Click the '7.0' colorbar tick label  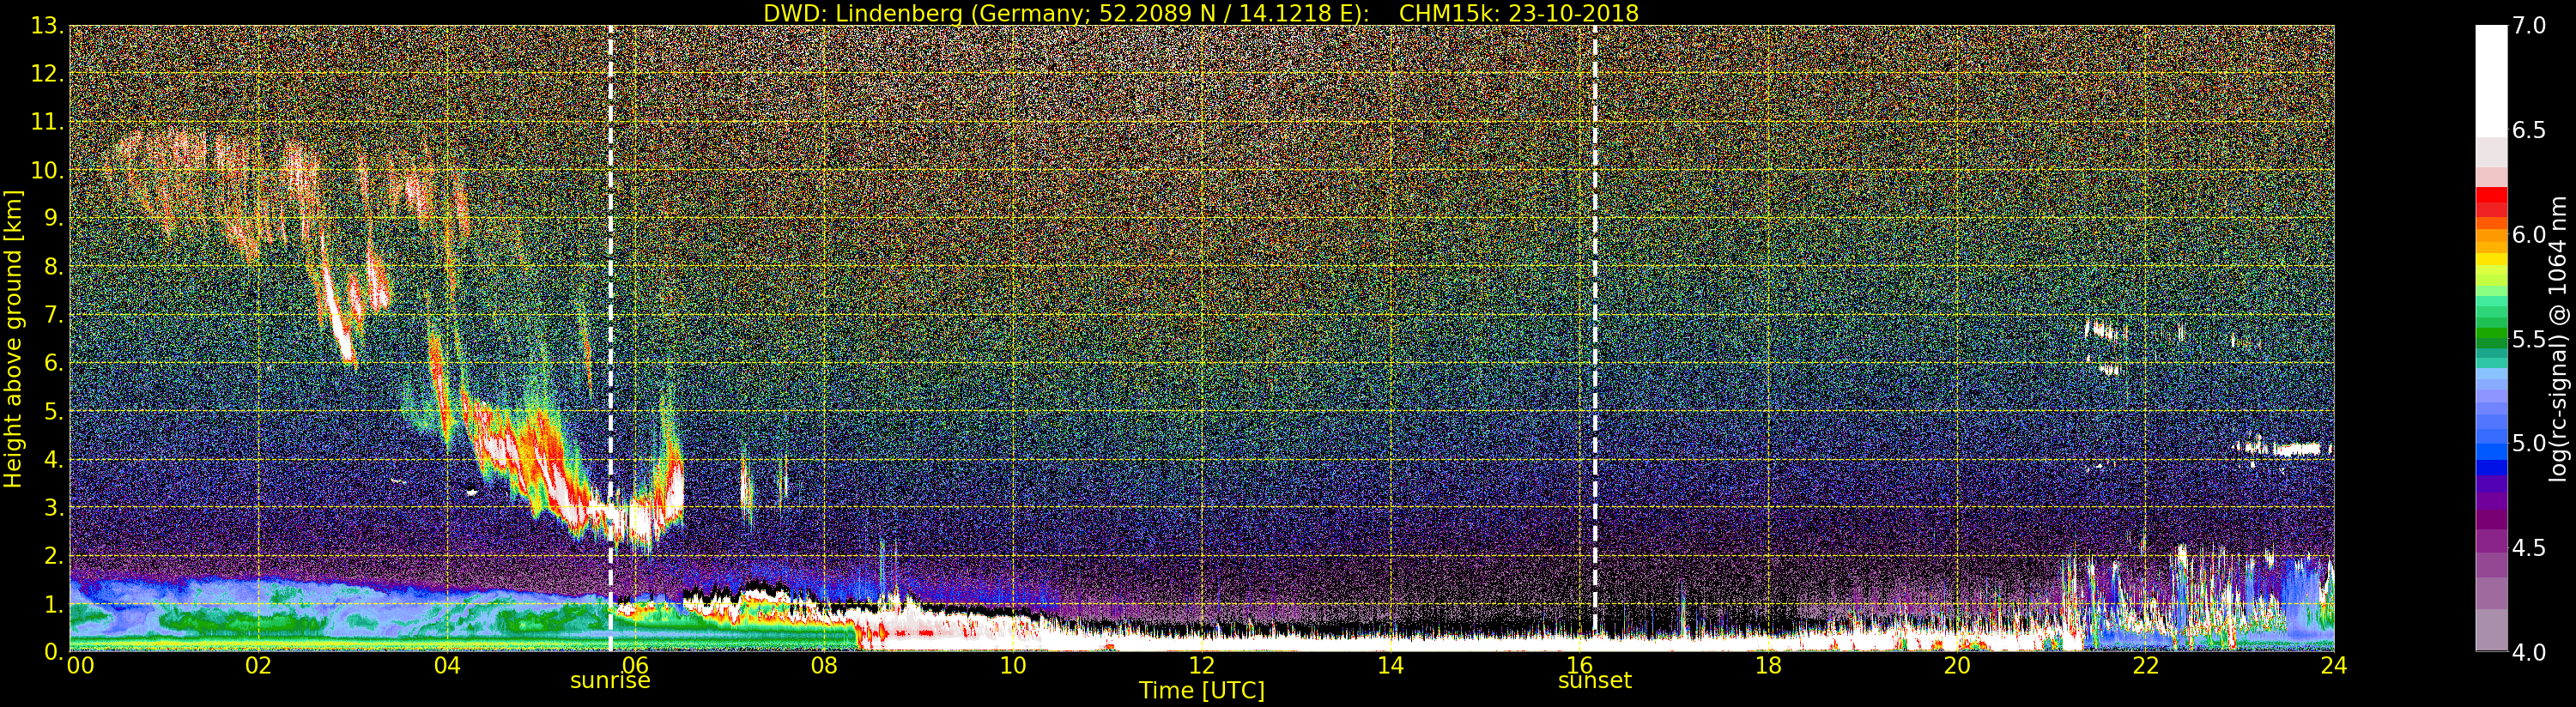(2529, 26)
